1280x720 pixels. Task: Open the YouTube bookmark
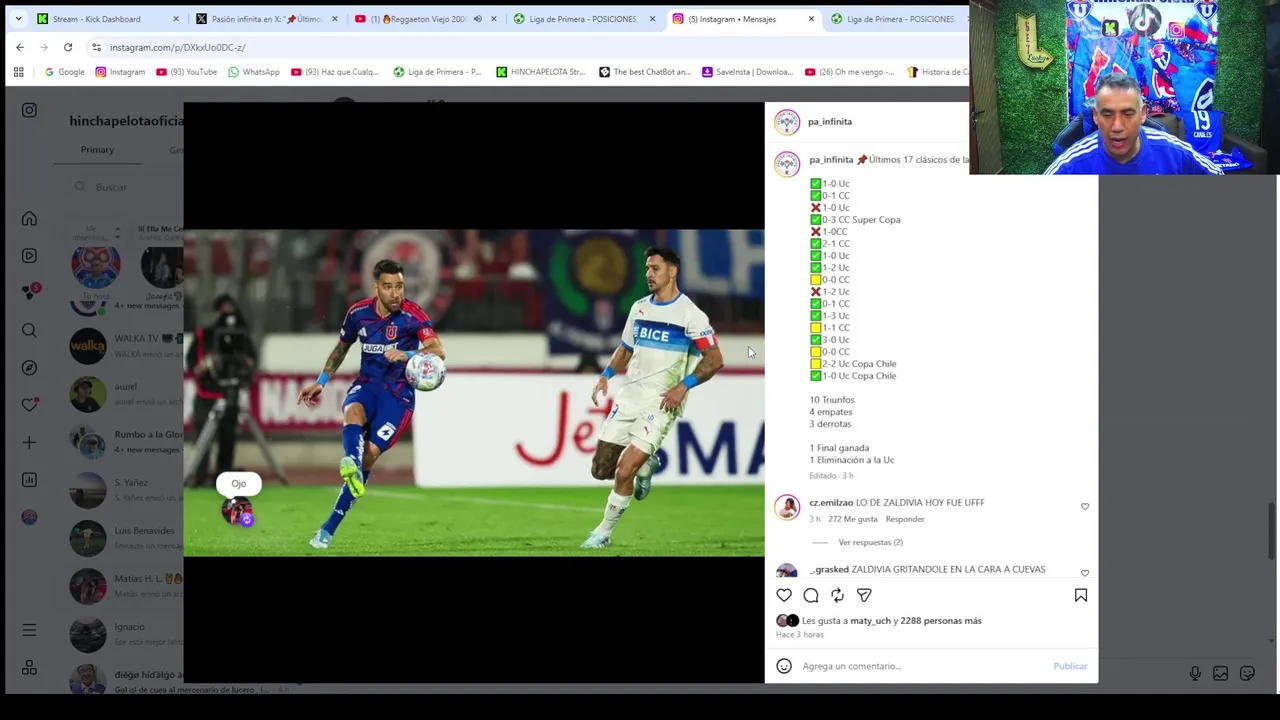click(x=186, y=72)
